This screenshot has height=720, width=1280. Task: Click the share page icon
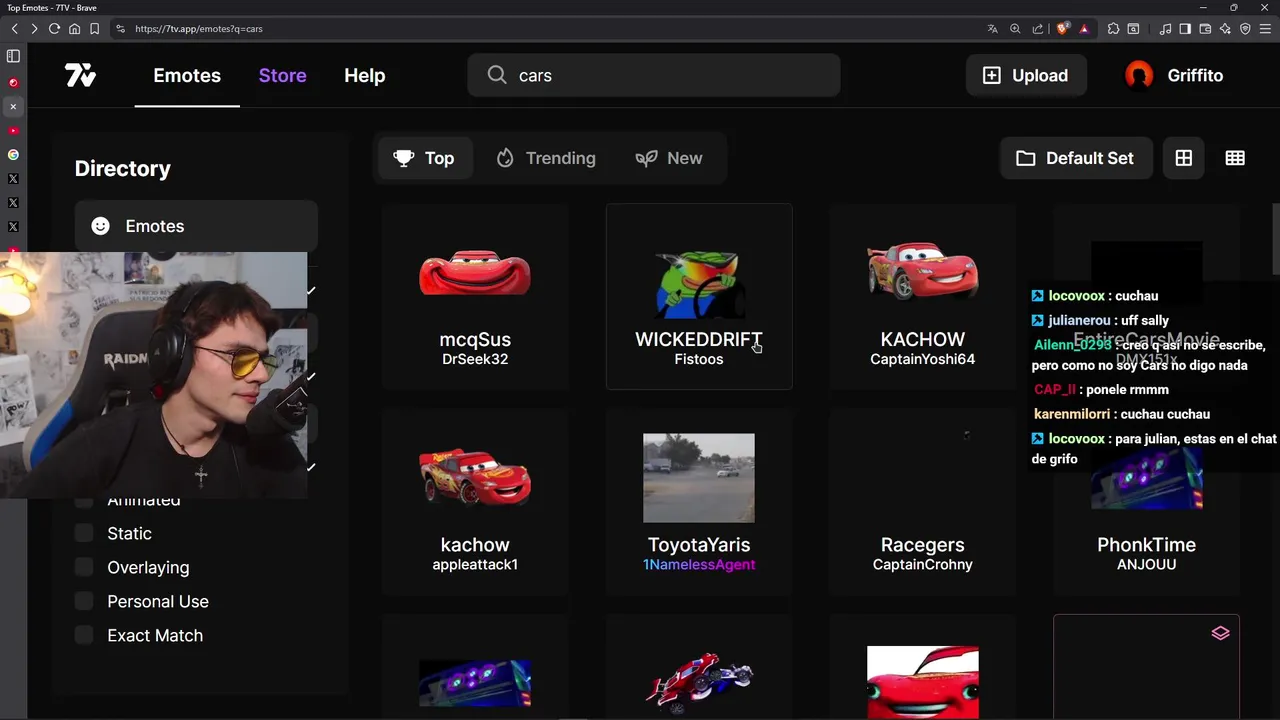(1038, 29)
